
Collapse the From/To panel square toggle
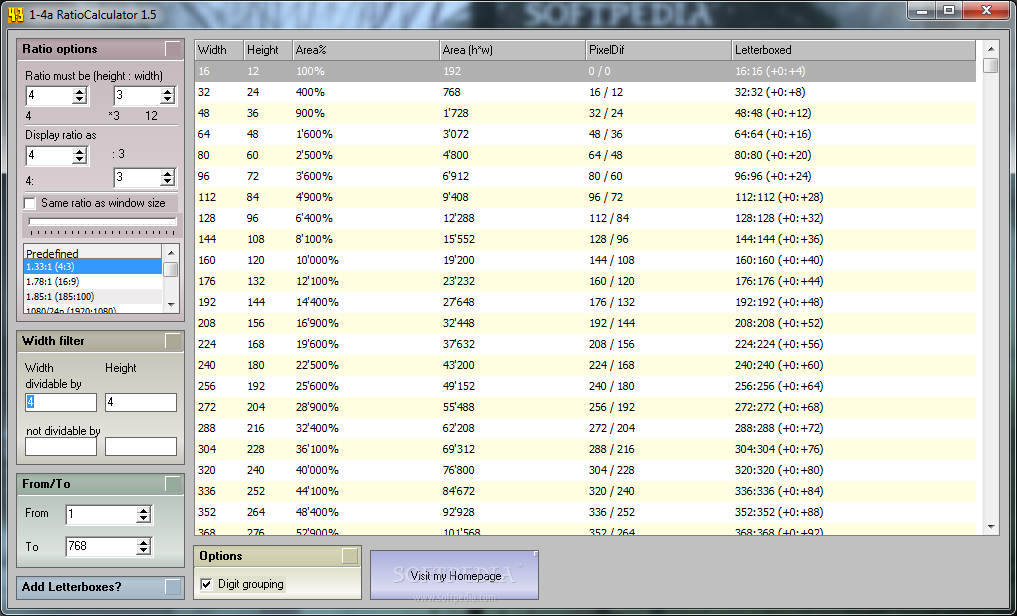coord(173,484)
